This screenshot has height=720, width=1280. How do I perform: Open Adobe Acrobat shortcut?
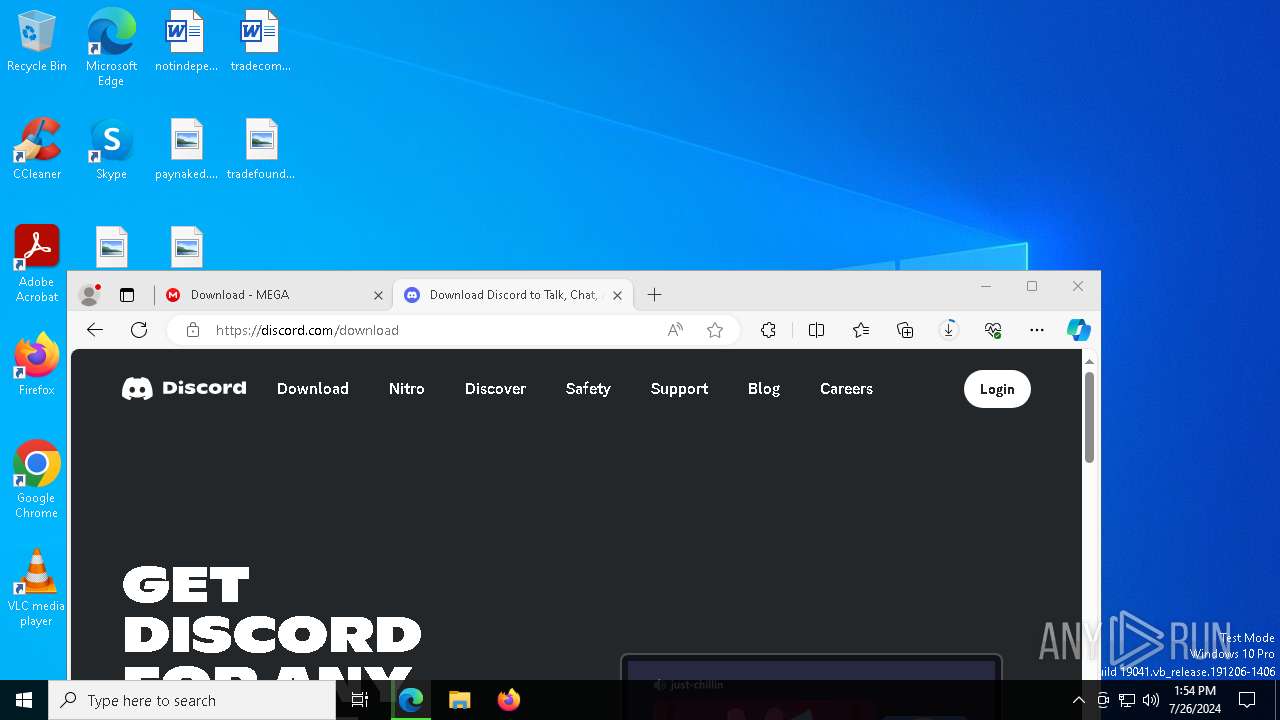[x=37, y=264]
